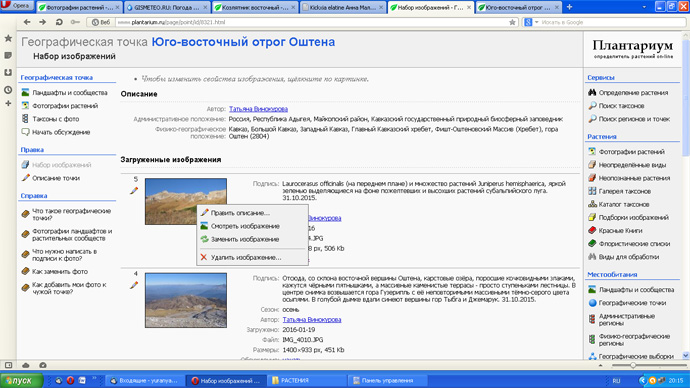Switch to the Kidosia elatine tab
The height and width of the screenshot is (388, 690).
[x=343, y=7]
